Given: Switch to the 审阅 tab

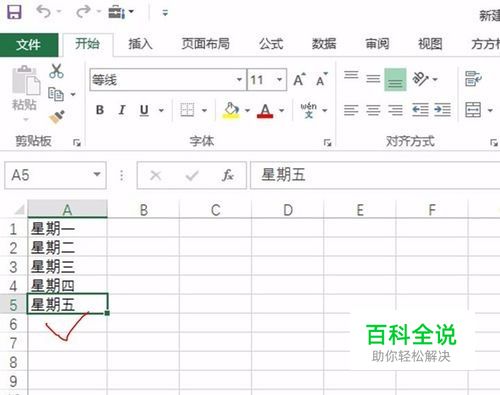Looking at the screenshot, I should tap(377, 44).
